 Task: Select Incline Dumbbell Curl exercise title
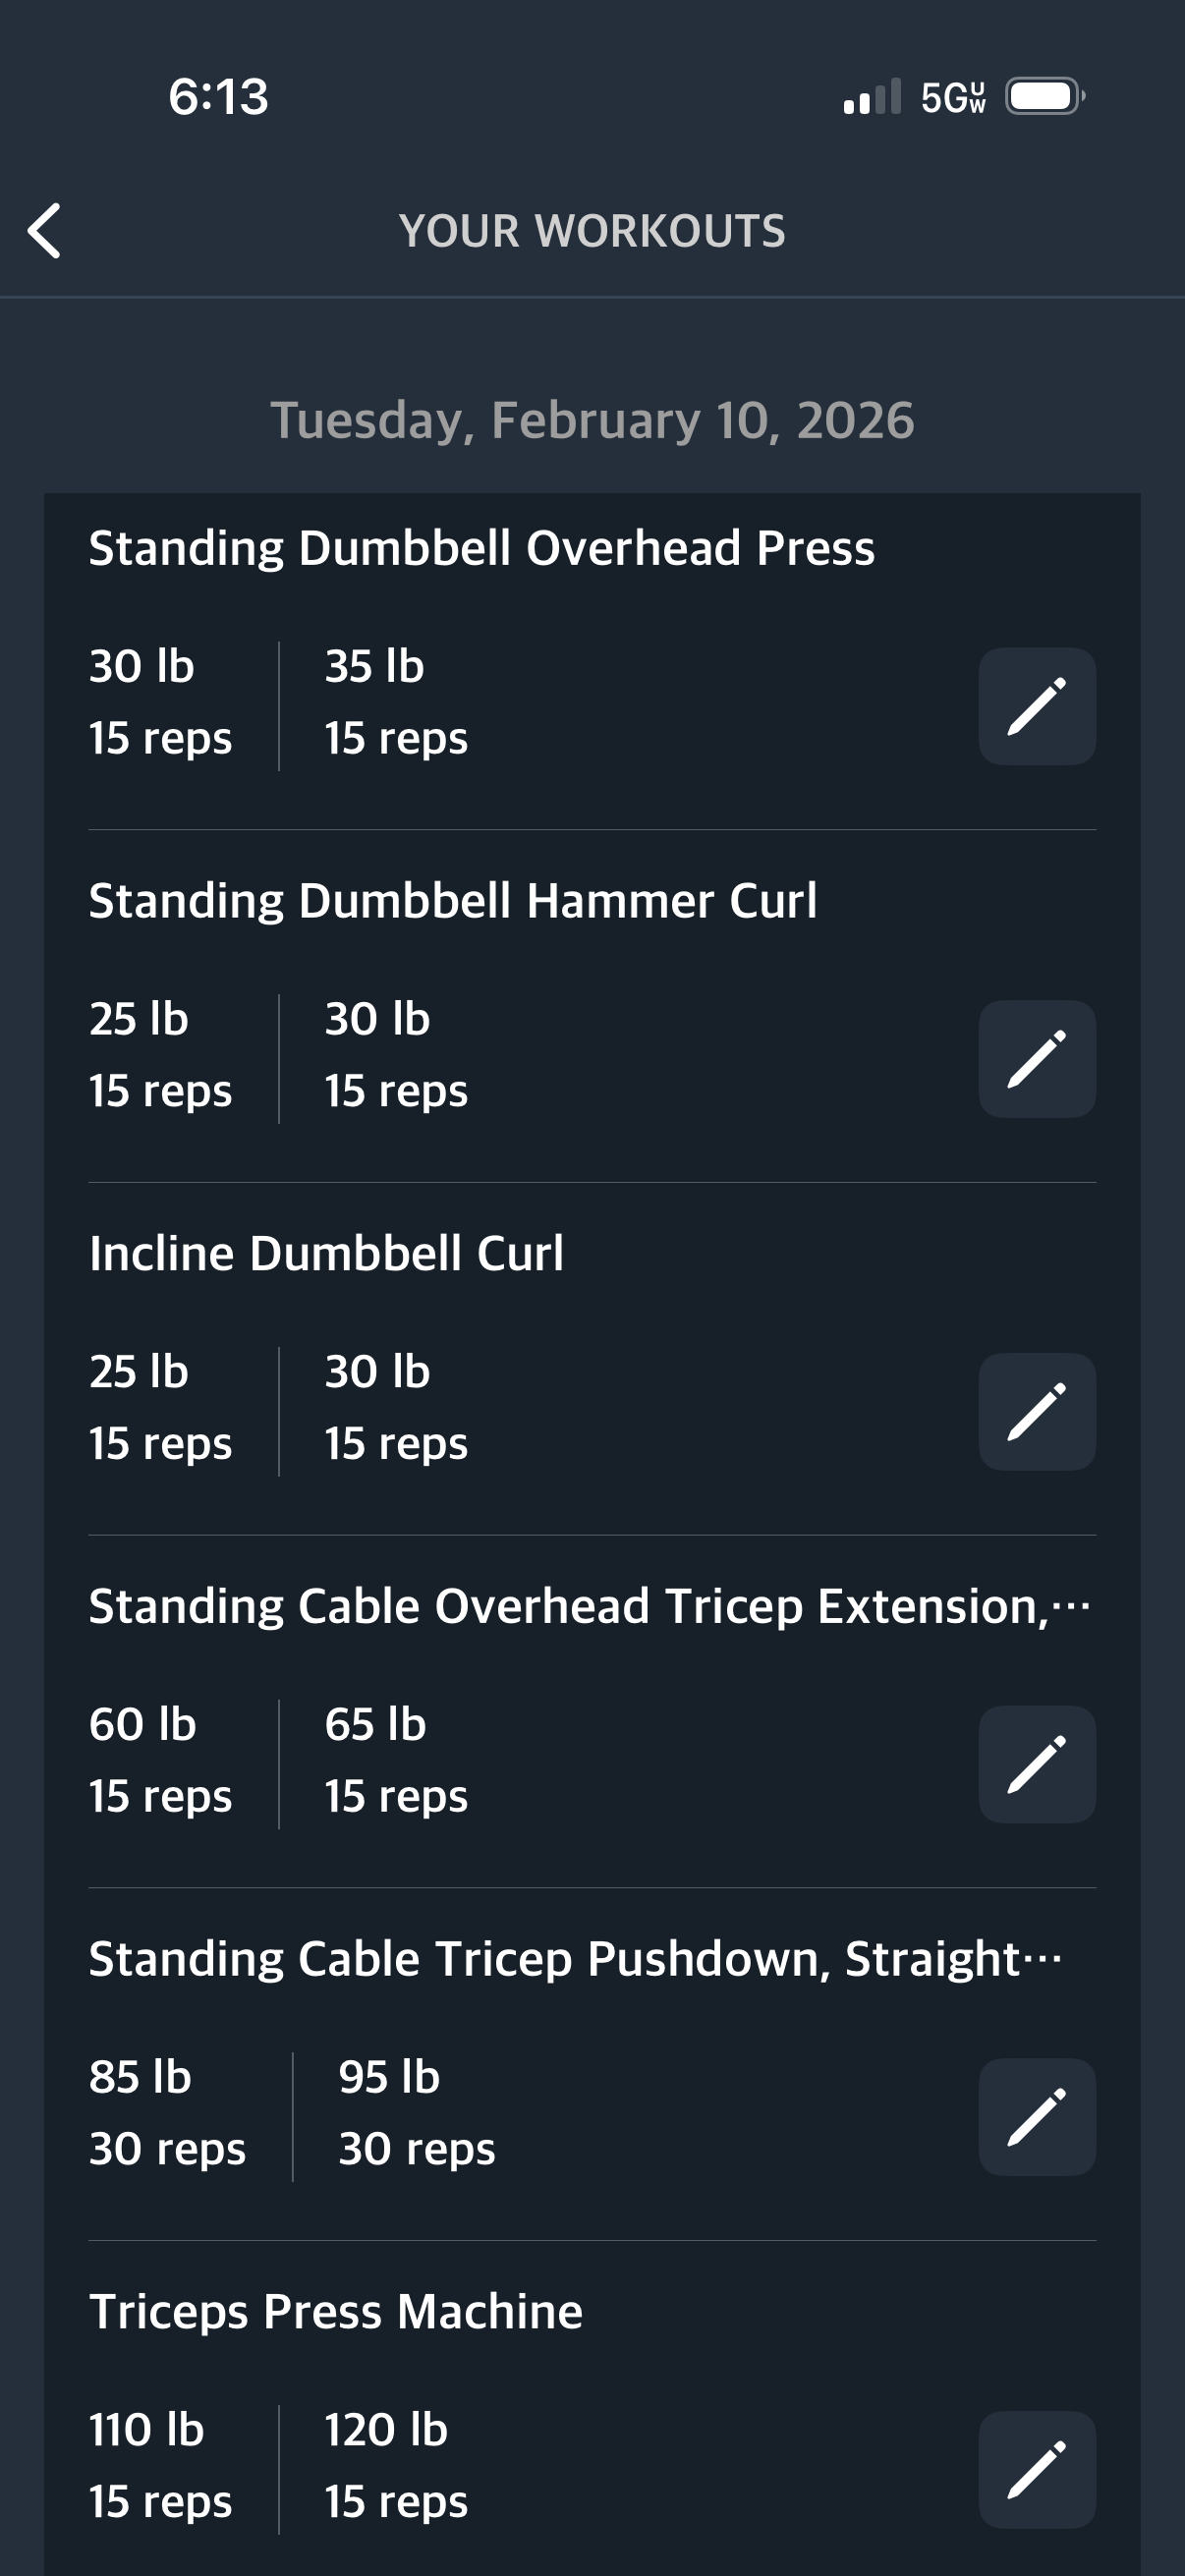coord(326,1253)
